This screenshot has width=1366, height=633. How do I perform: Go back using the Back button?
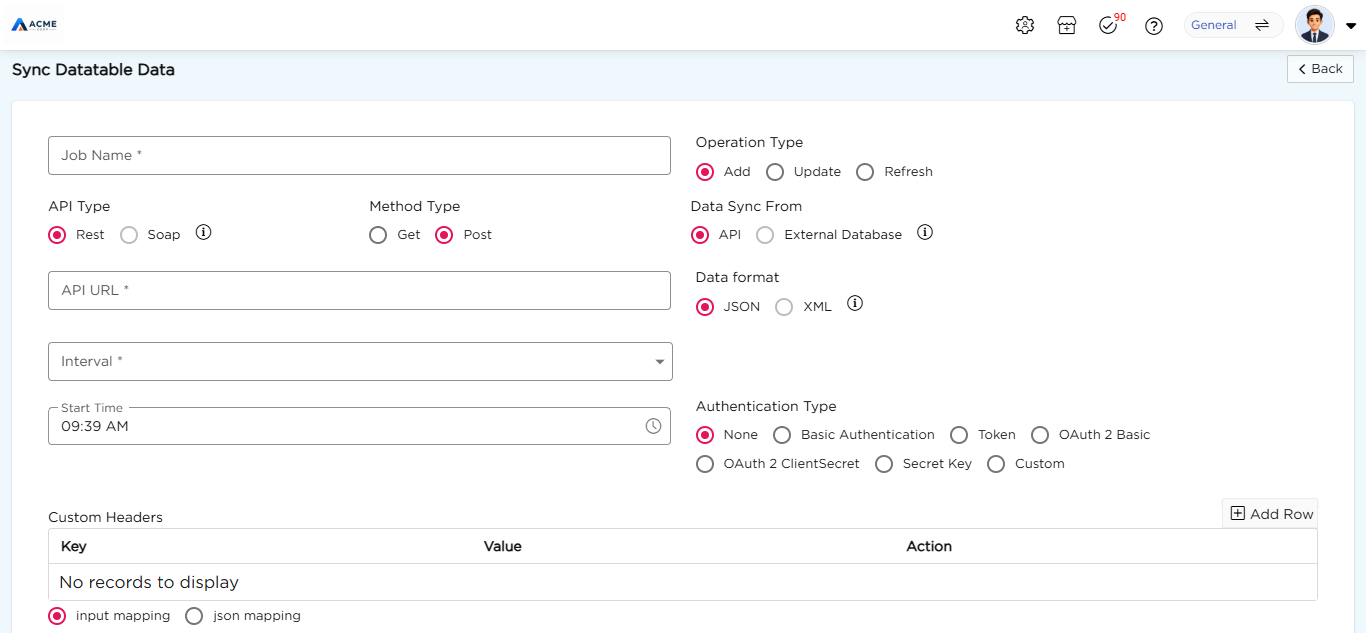1320,69
